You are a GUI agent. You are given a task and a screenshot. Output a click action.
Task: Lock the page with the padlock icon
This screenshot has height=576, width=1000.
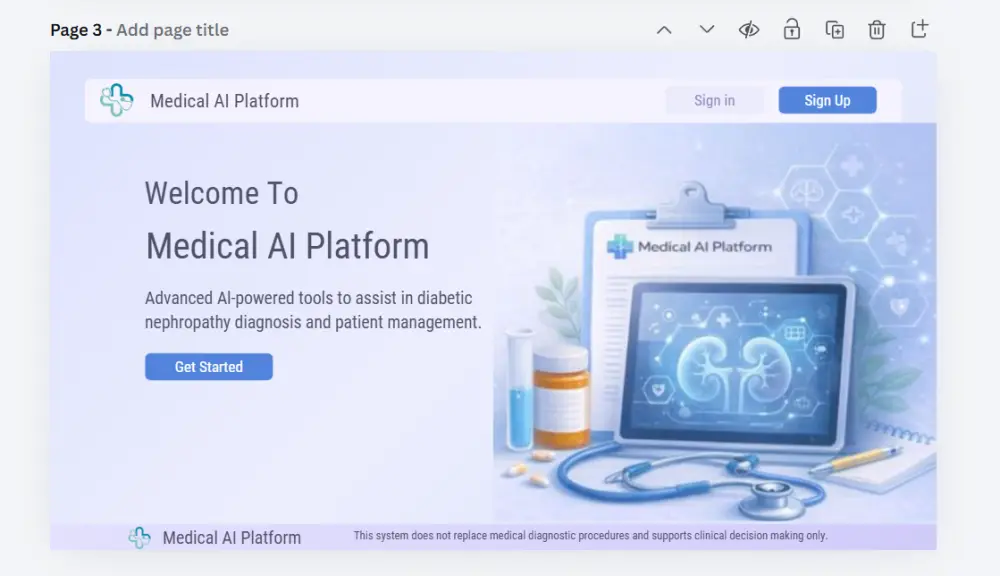pos(791,30)
